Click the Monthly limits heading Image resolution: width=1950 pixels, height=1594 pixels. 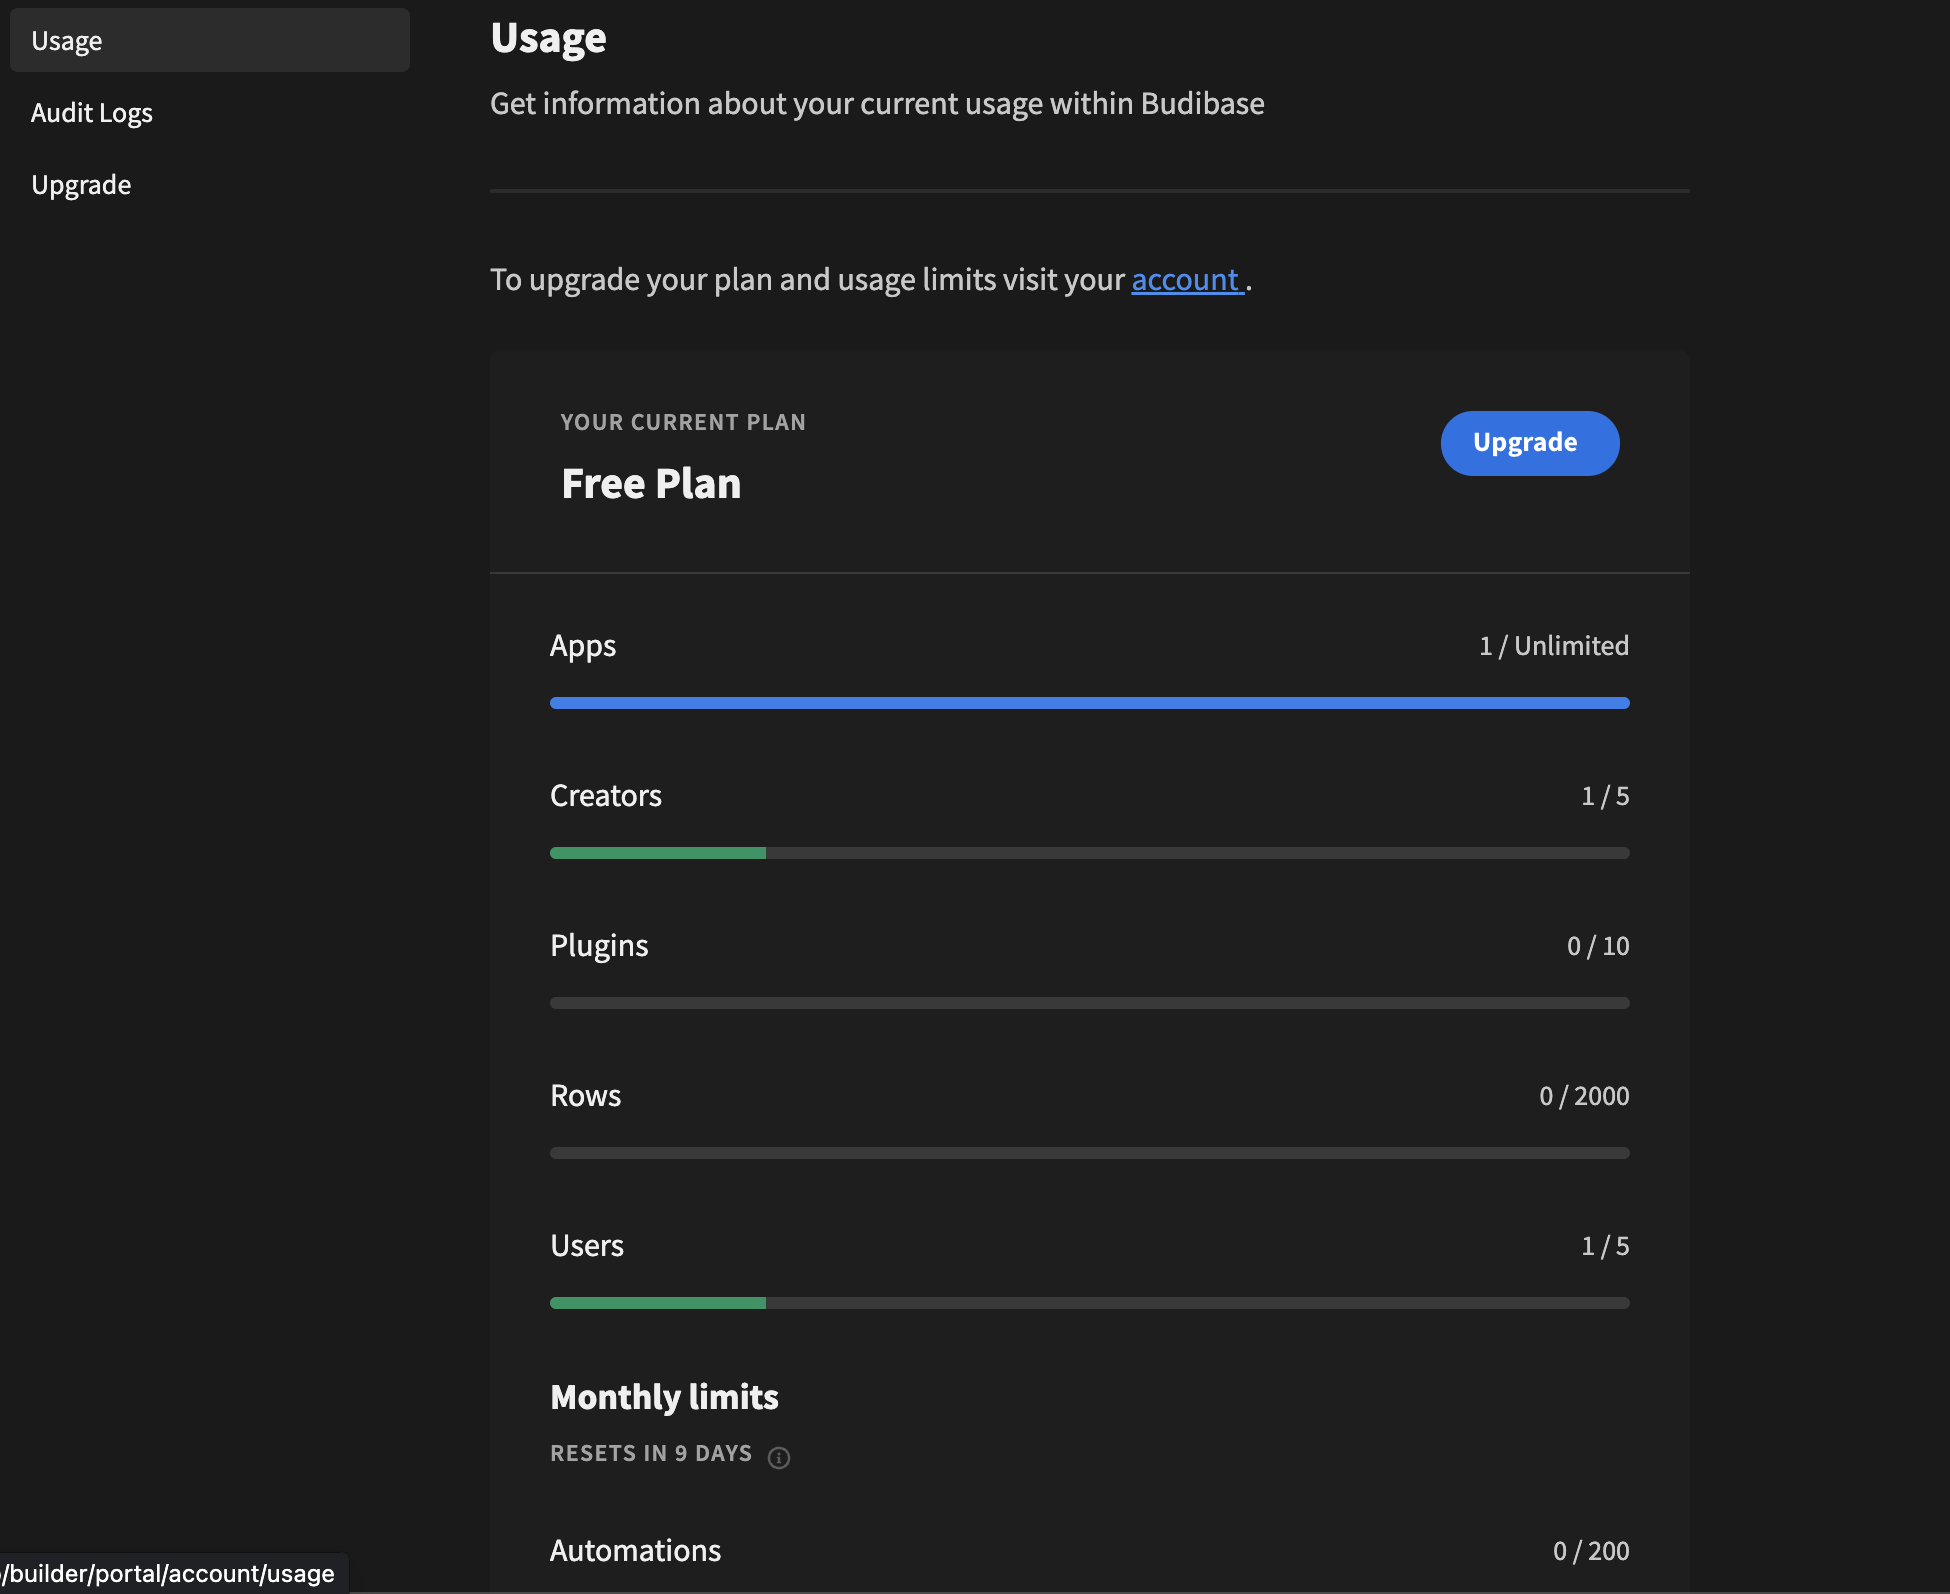[x=664, y=1397]
